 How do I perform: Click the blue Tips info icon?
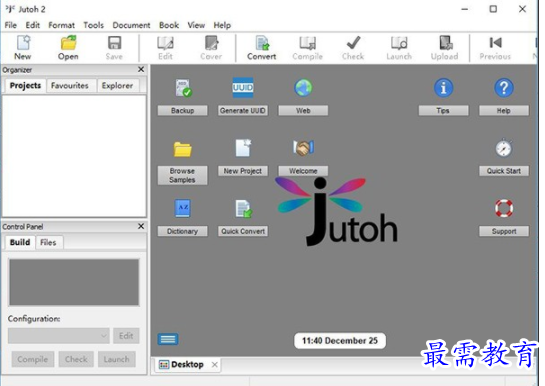pos(444,88)
